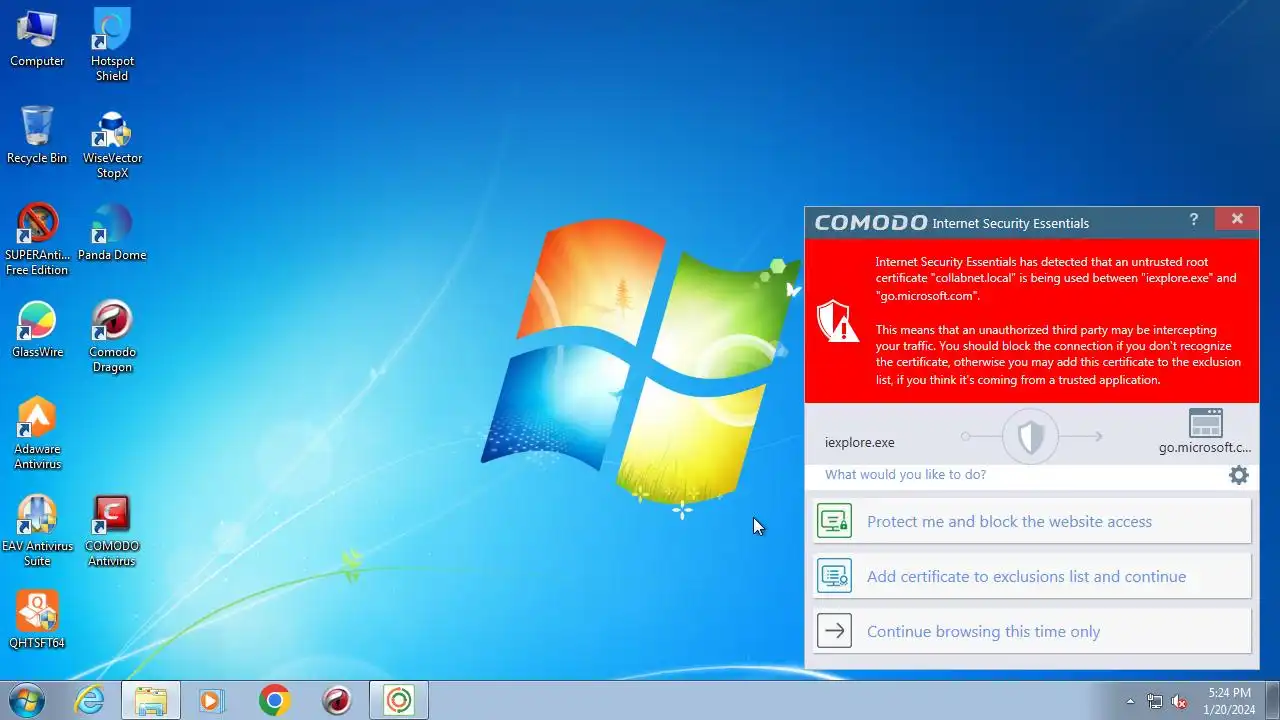Screen dimensions: 1280x720
Task: Open Adaware Antivirus shortcut
Action: (37, 434)
